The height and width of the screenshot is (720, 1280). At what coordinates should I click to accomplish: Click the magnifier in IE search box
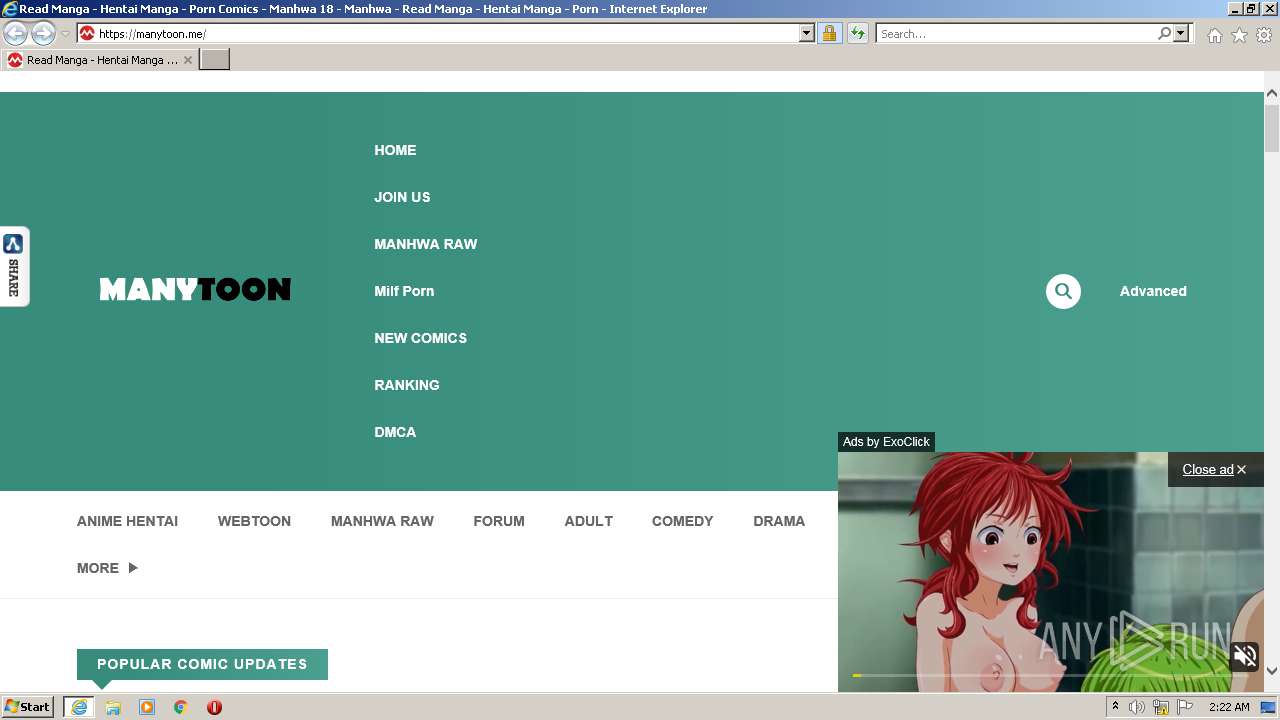pyautogui.click(x=1164, y=33)
